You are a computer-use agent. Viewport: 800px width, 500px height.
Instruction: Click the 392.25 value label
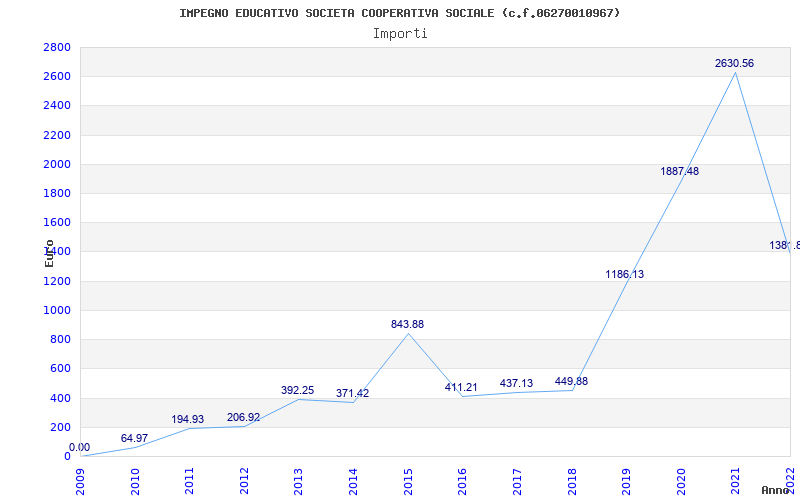click(x=297, y=390)
